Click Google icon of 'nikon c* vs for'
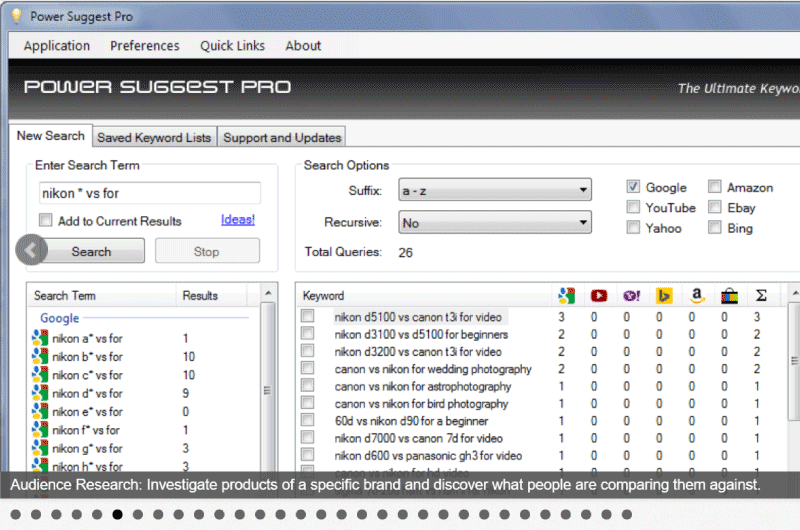 (x=40, y=375)
